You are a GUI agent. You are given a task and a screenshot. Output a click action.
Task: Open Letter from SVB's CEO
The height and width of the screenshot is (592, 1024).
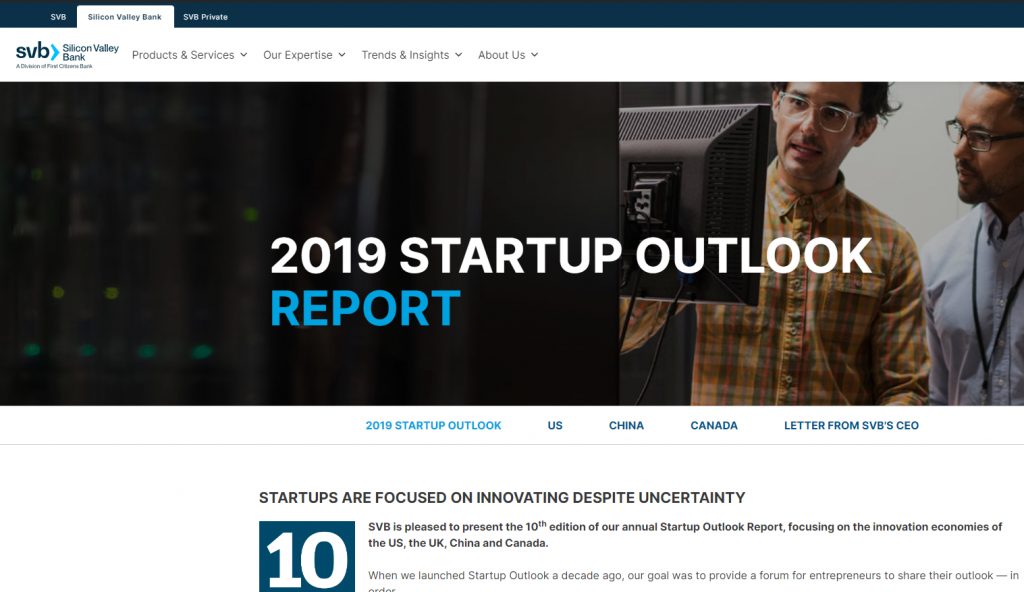tap(851, 425)
